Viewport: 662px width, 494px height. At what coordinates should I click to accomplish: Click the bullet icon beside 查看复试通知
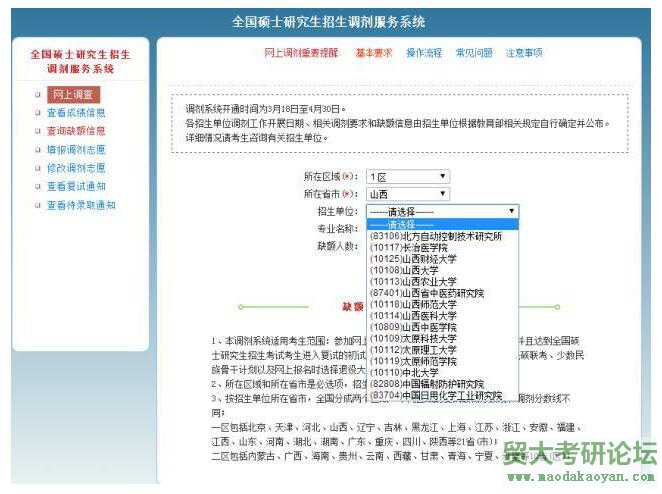pos(38,186)
